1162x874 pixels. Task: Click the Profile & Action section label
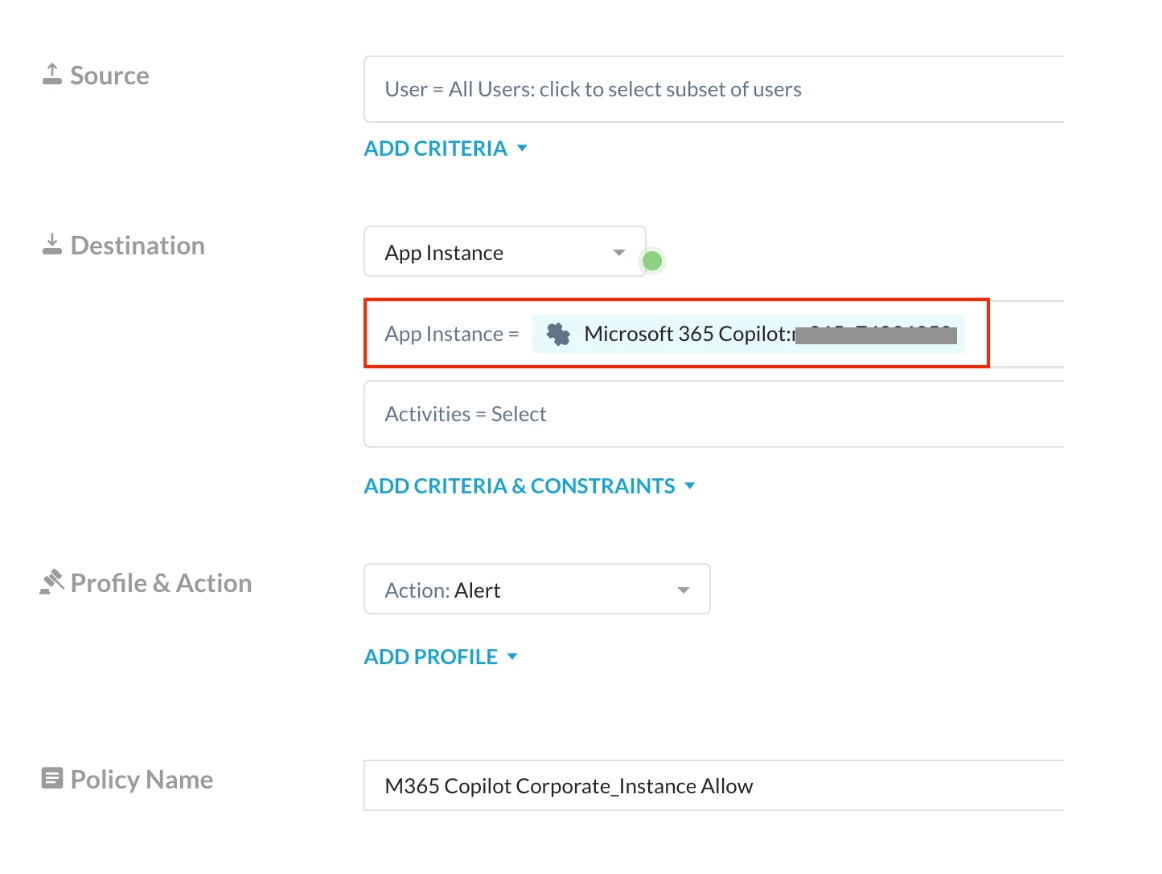point(162,583)
